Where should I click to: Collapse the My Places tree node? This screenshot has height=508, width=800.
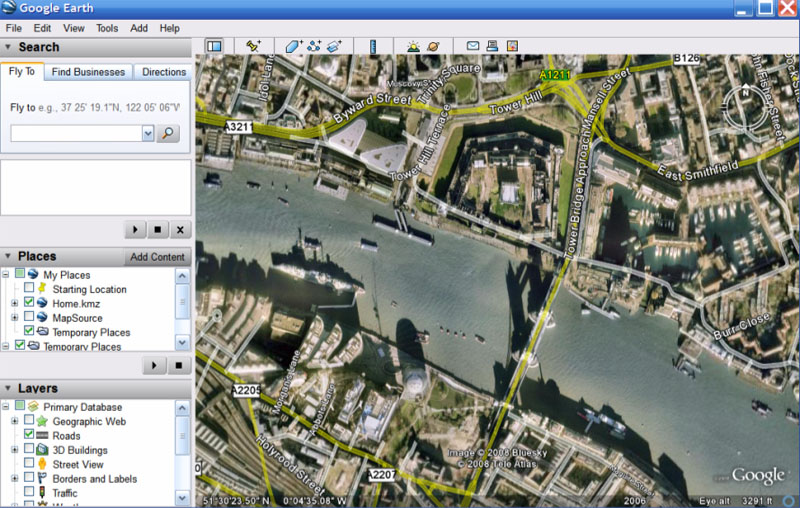[x=6, y=274]
